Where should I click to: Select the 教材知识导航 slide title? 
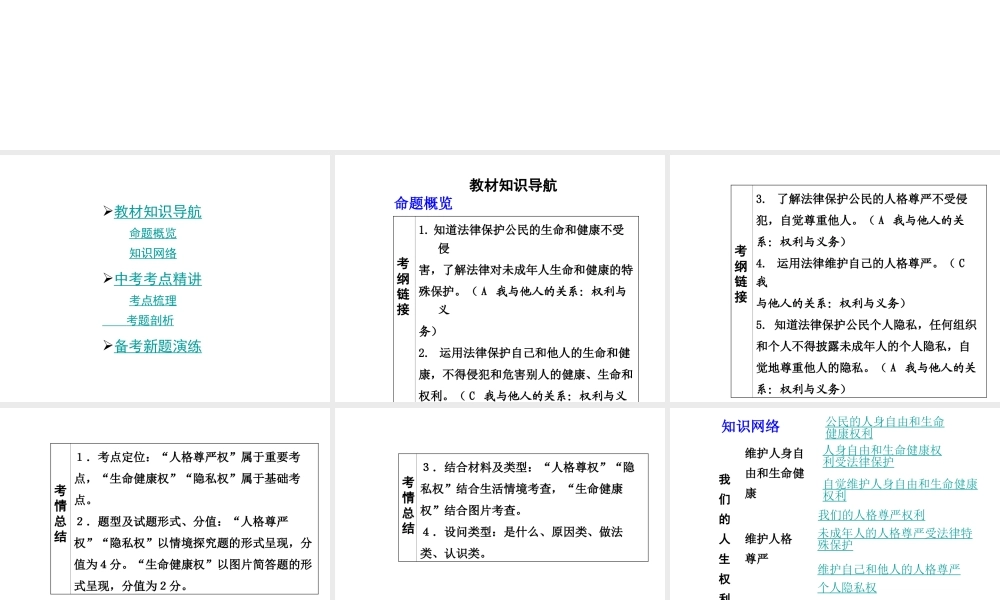point(513,186)
